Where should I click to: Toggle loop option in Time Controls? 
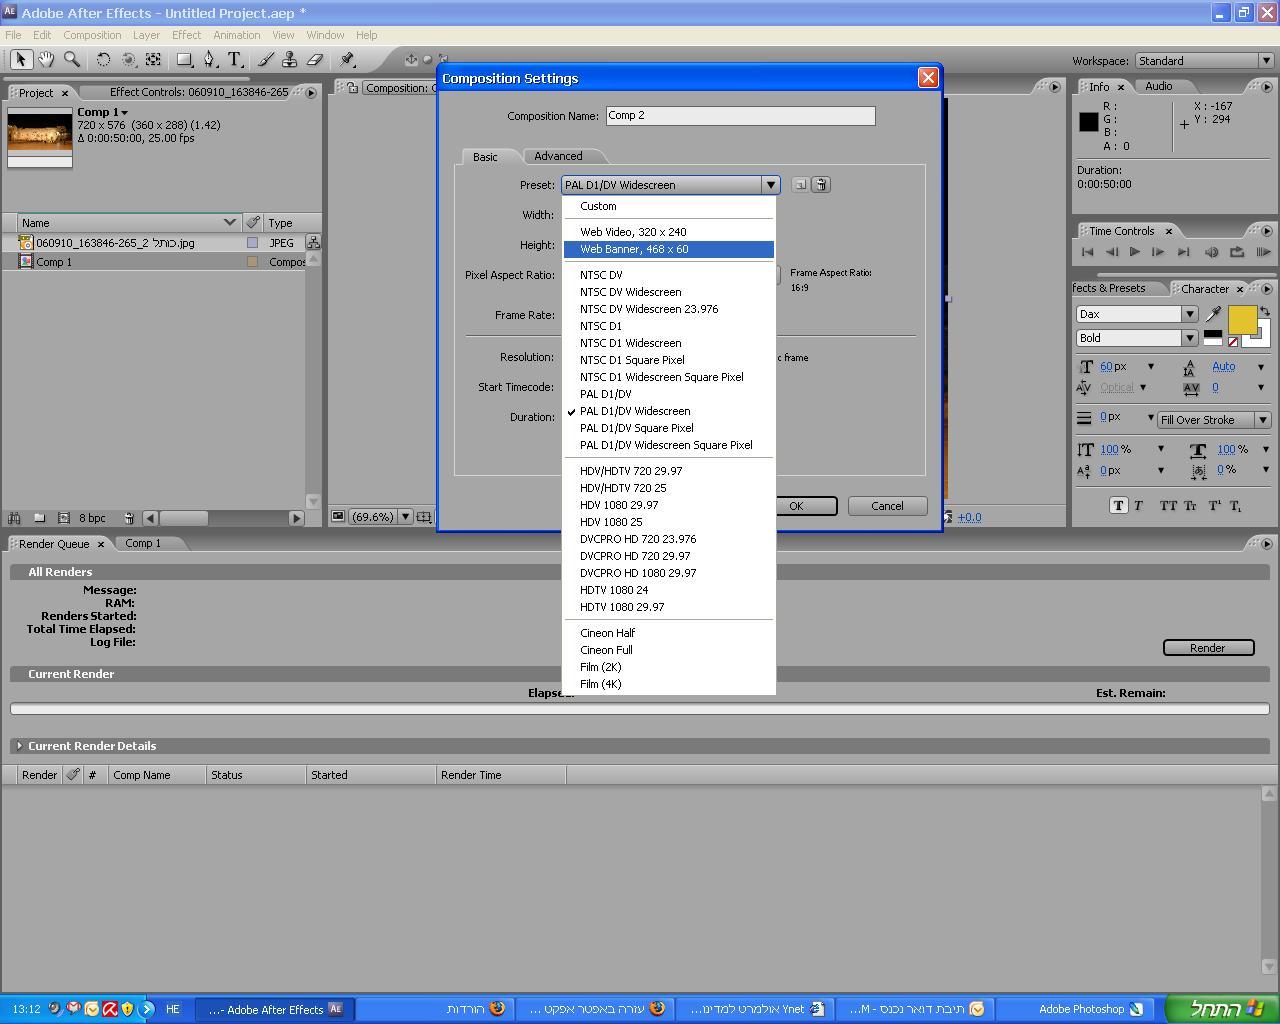point(1237,252)
